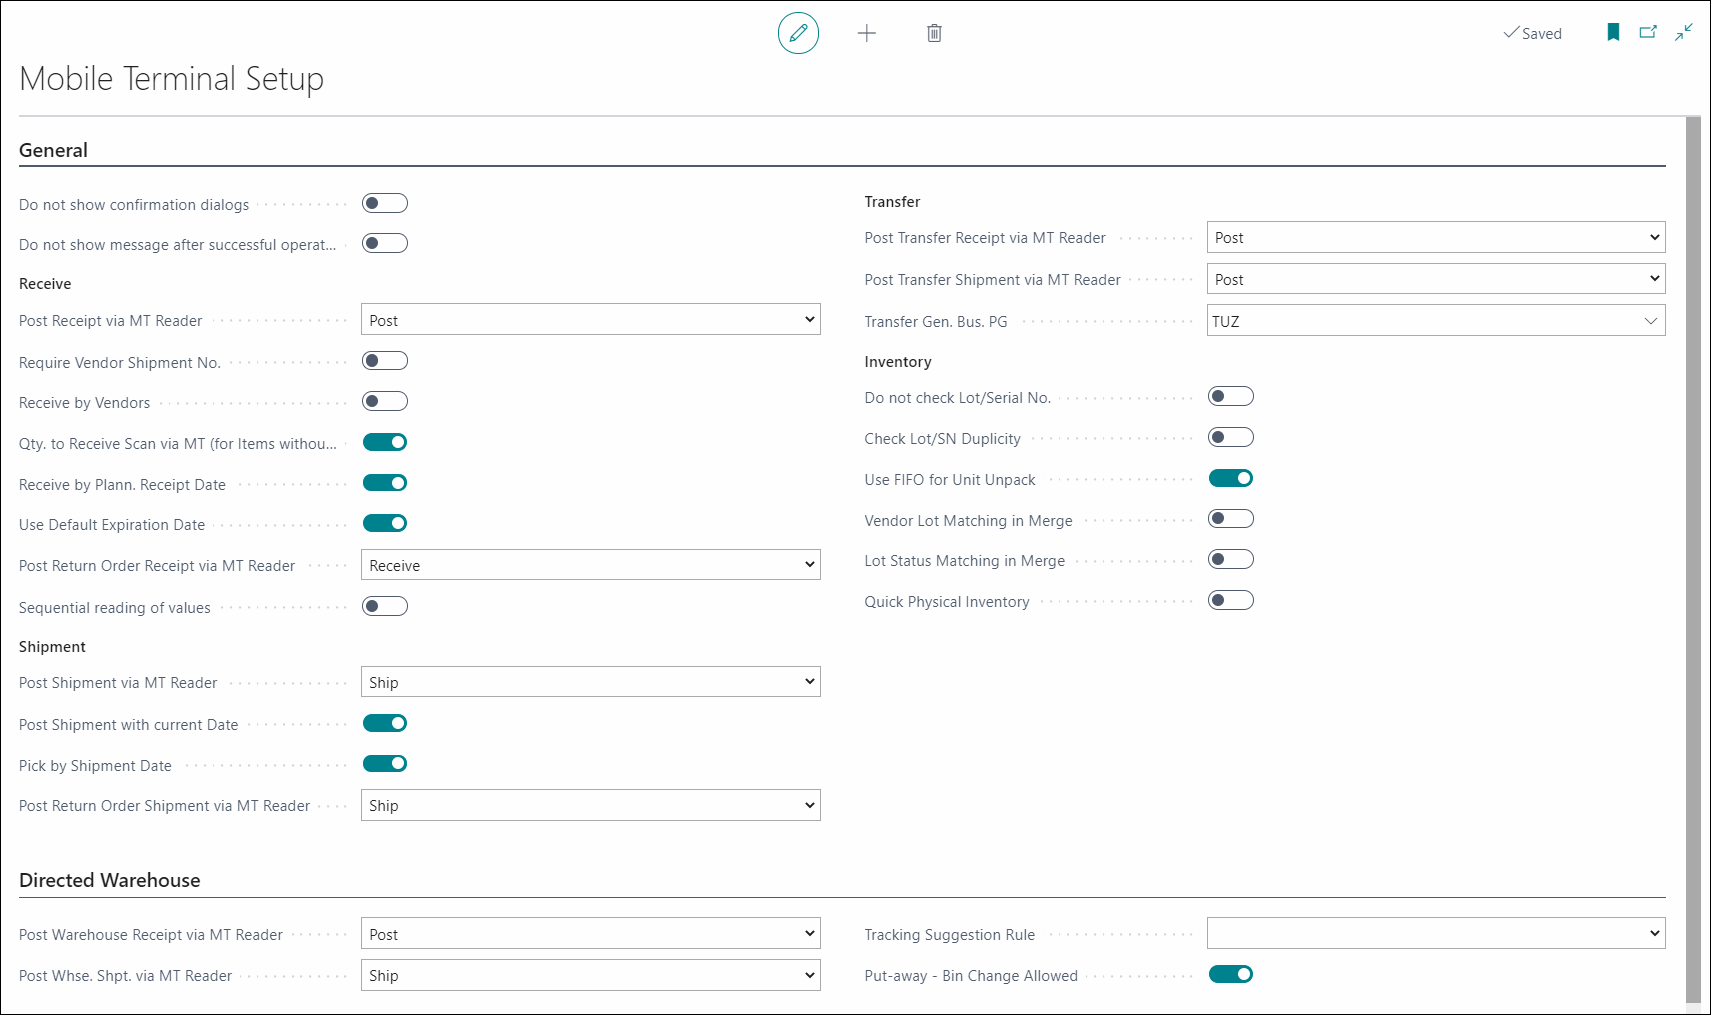Image resolution: width=1711 pixels, height=1015 pixels.
Task: Enable Sequential reading of values
Action: pyautogui.click(x=385, y=606)
